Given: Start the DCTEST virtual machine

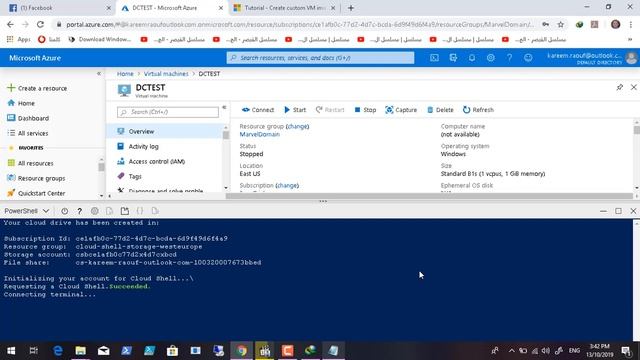Looking at the screenshot, I should pyautogui.click(x=295, y=110).
